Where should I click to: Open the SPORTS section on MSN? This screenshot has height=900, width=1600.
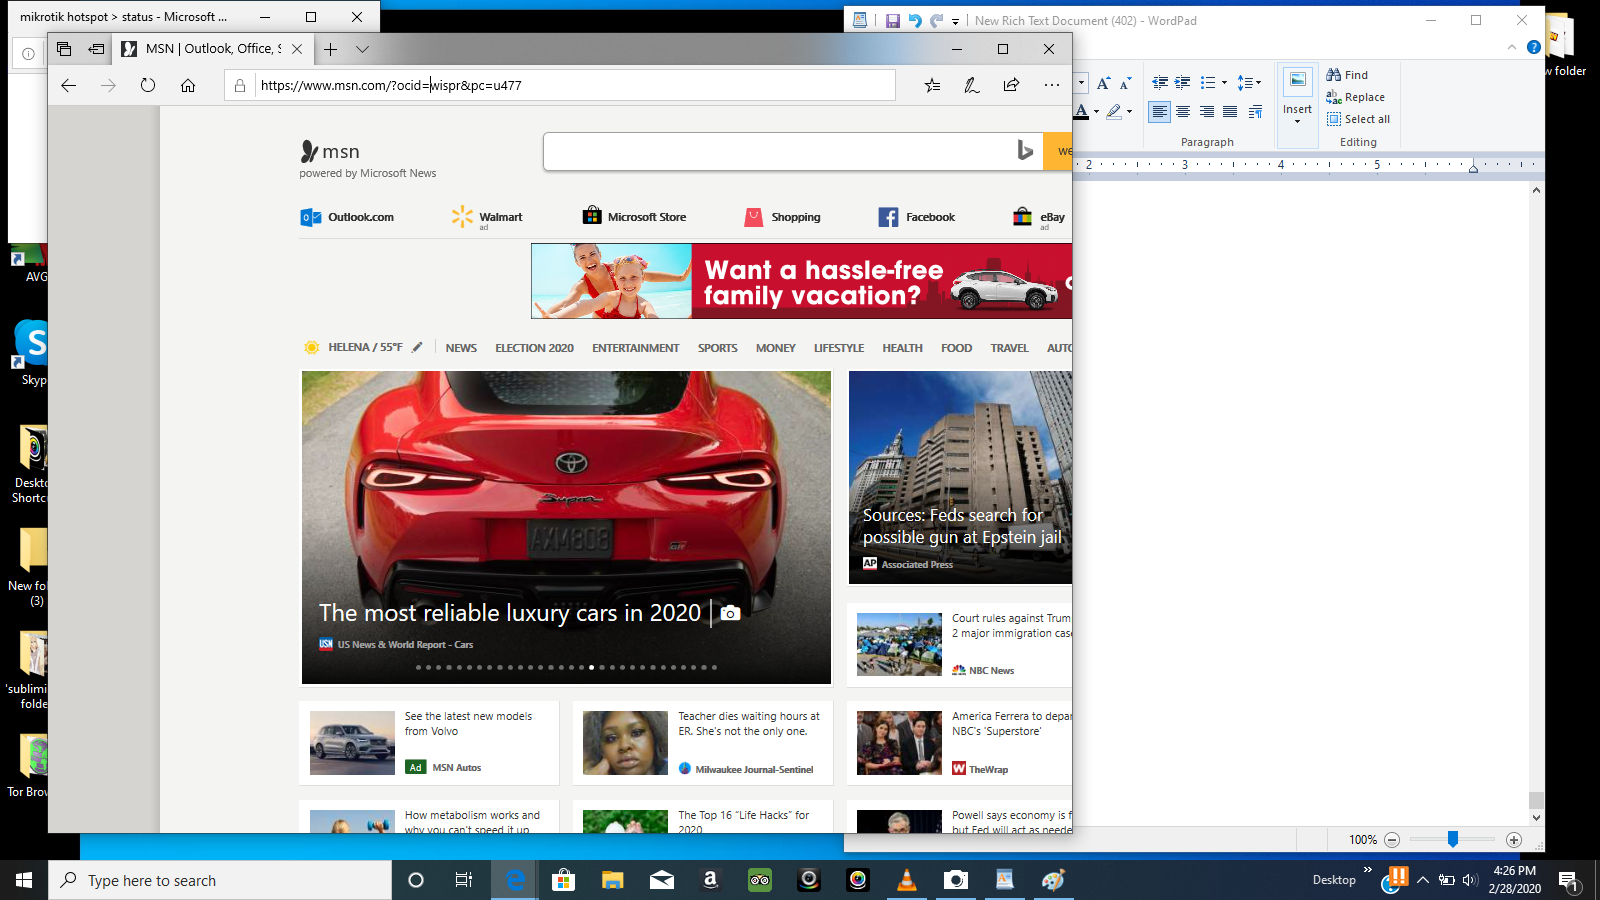[717, 348]
